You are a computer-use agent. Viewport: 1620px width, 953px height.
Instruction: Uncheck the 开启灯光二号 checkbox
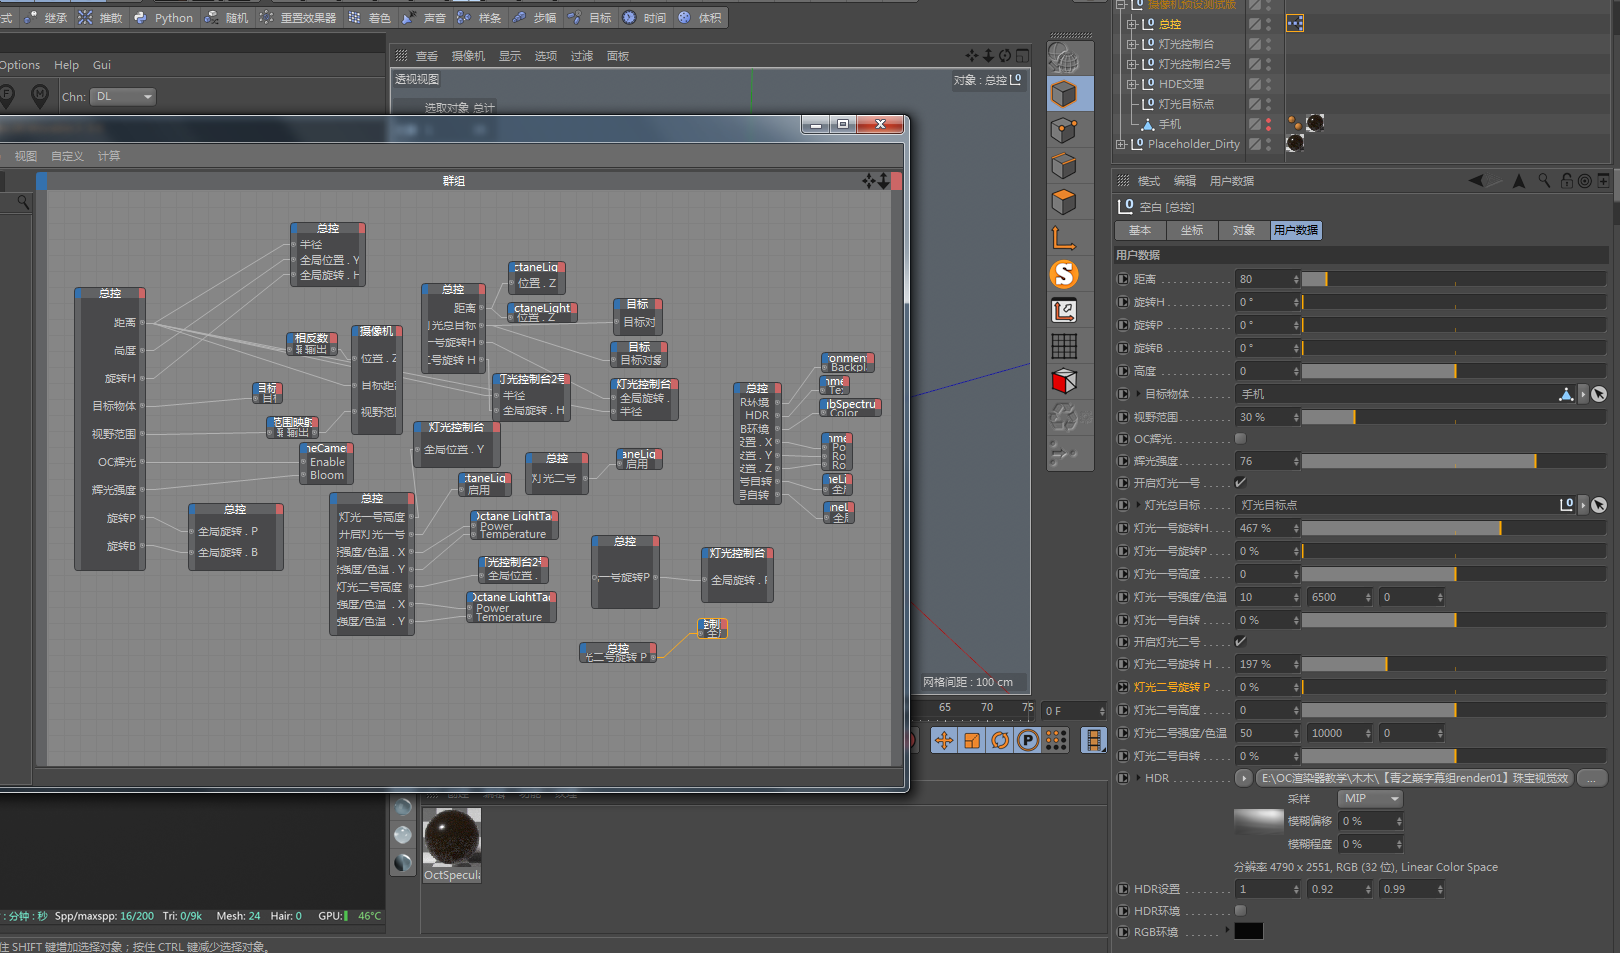click(x=1240, y=642)
